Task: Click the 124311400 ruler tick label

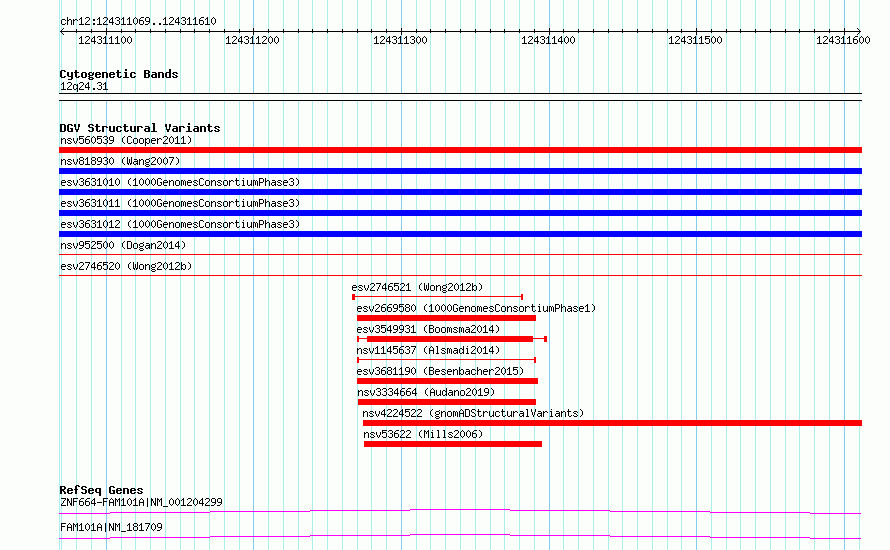Action: (x=548, y=40)
